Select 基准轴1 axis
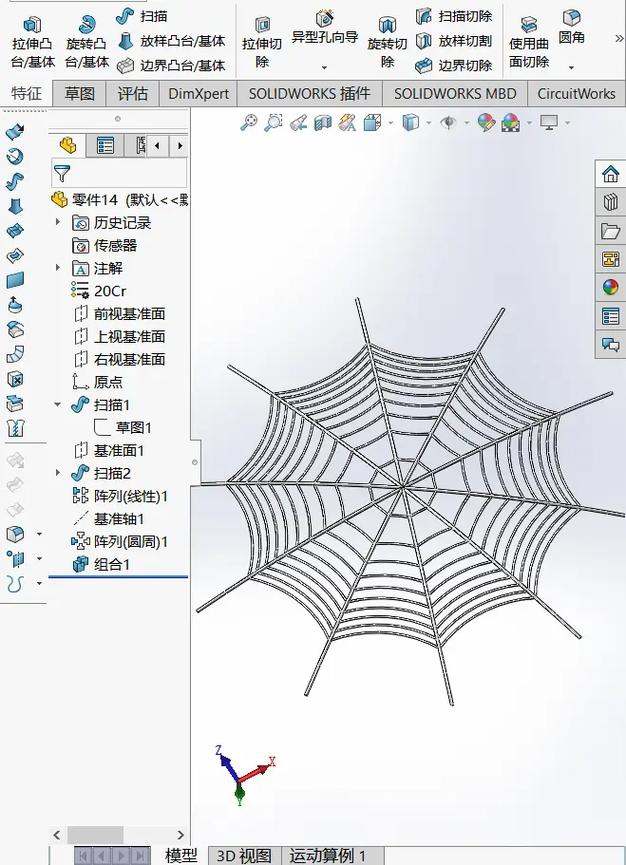 [108, 519]
